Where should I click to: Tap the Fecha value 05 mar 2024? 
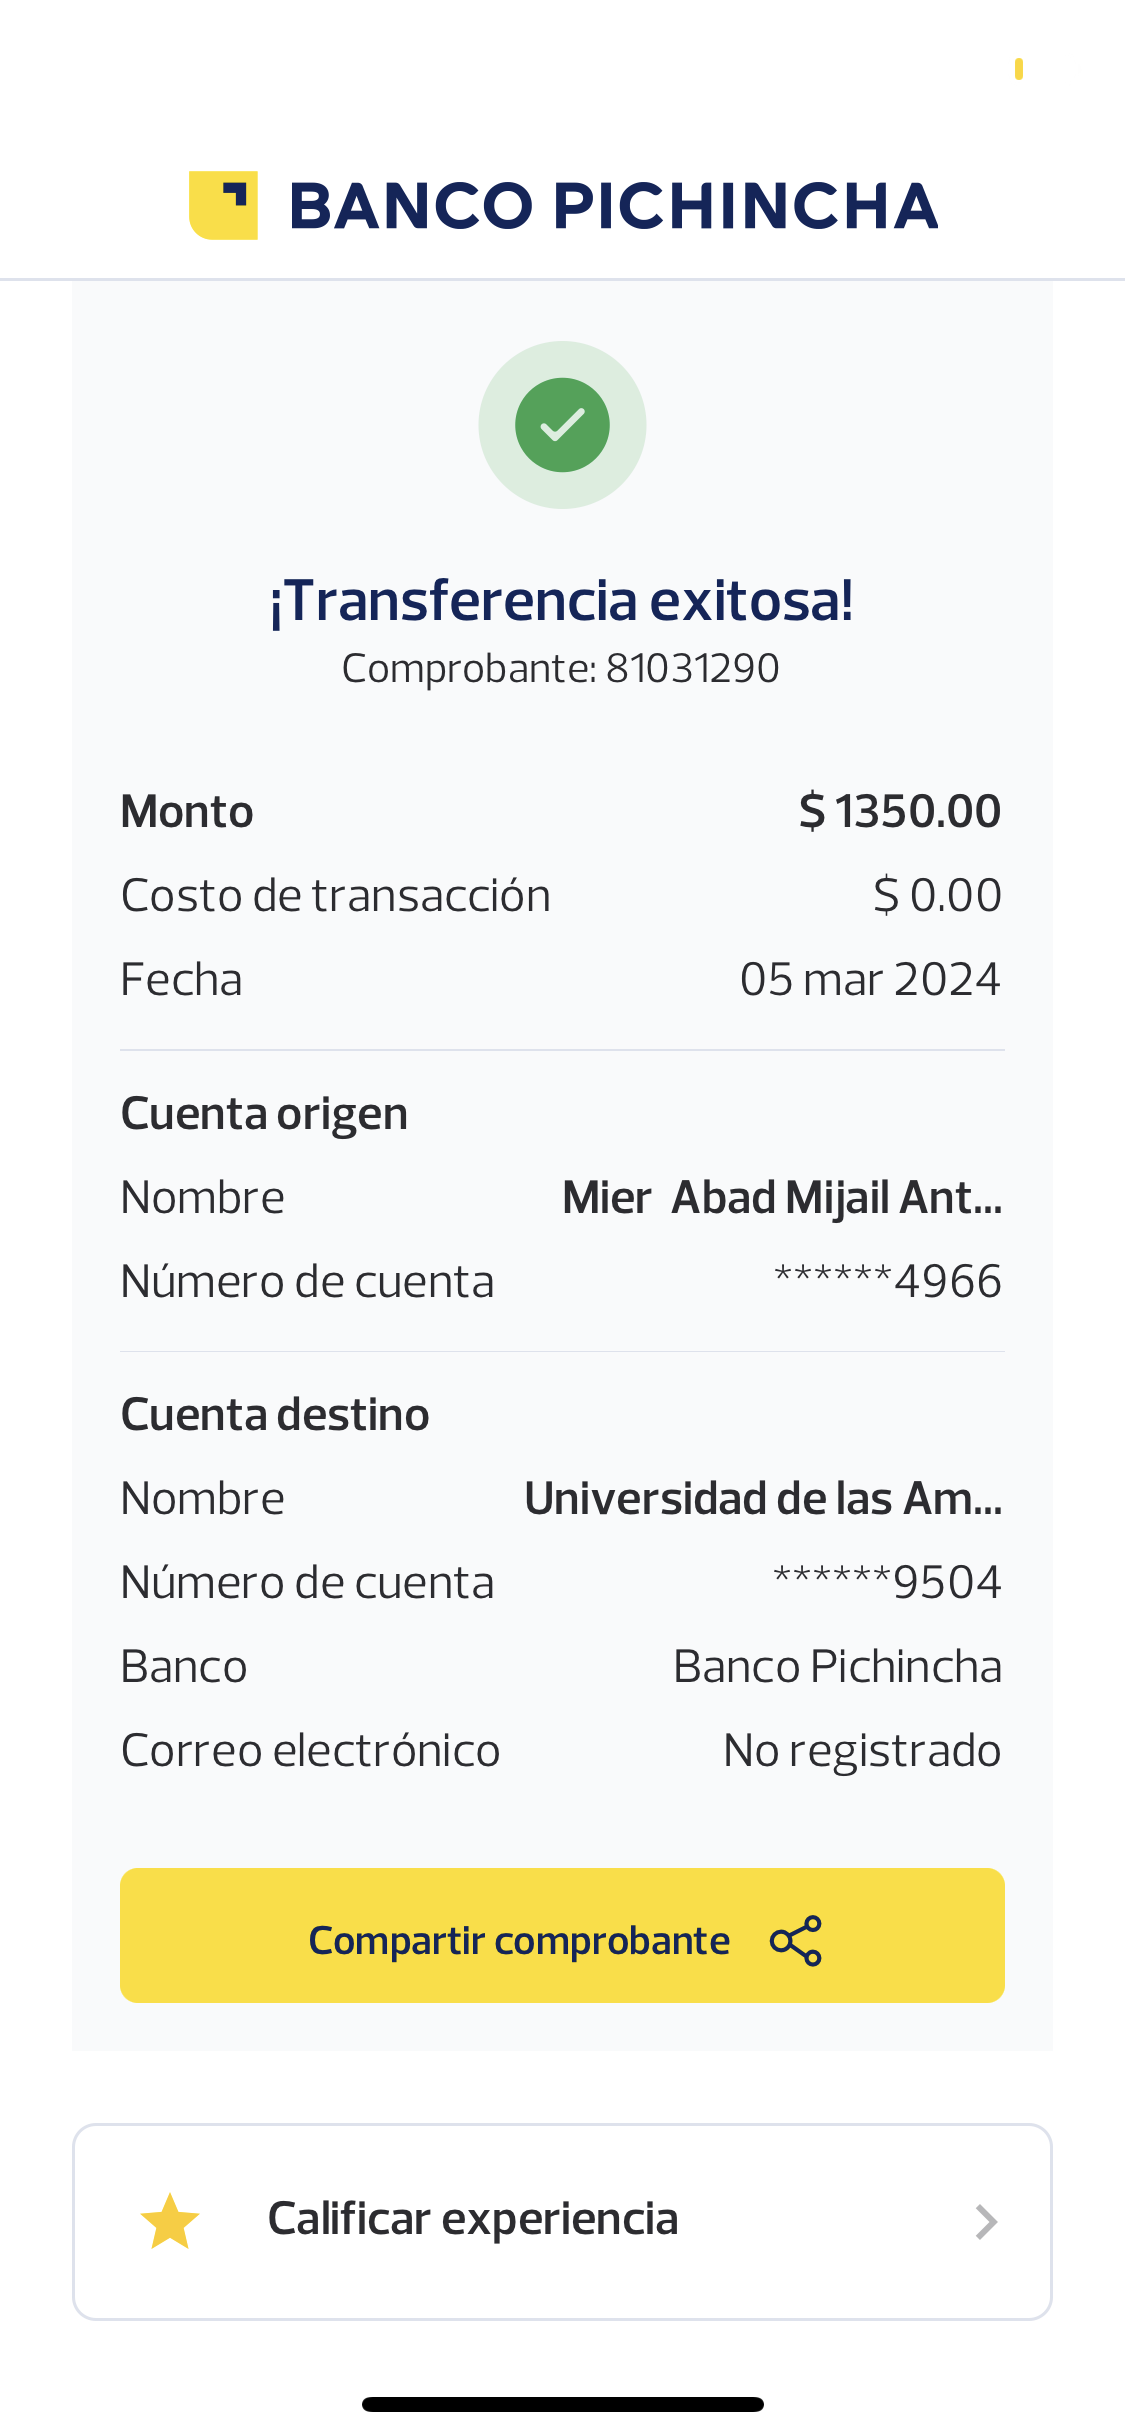coord(869,979)
